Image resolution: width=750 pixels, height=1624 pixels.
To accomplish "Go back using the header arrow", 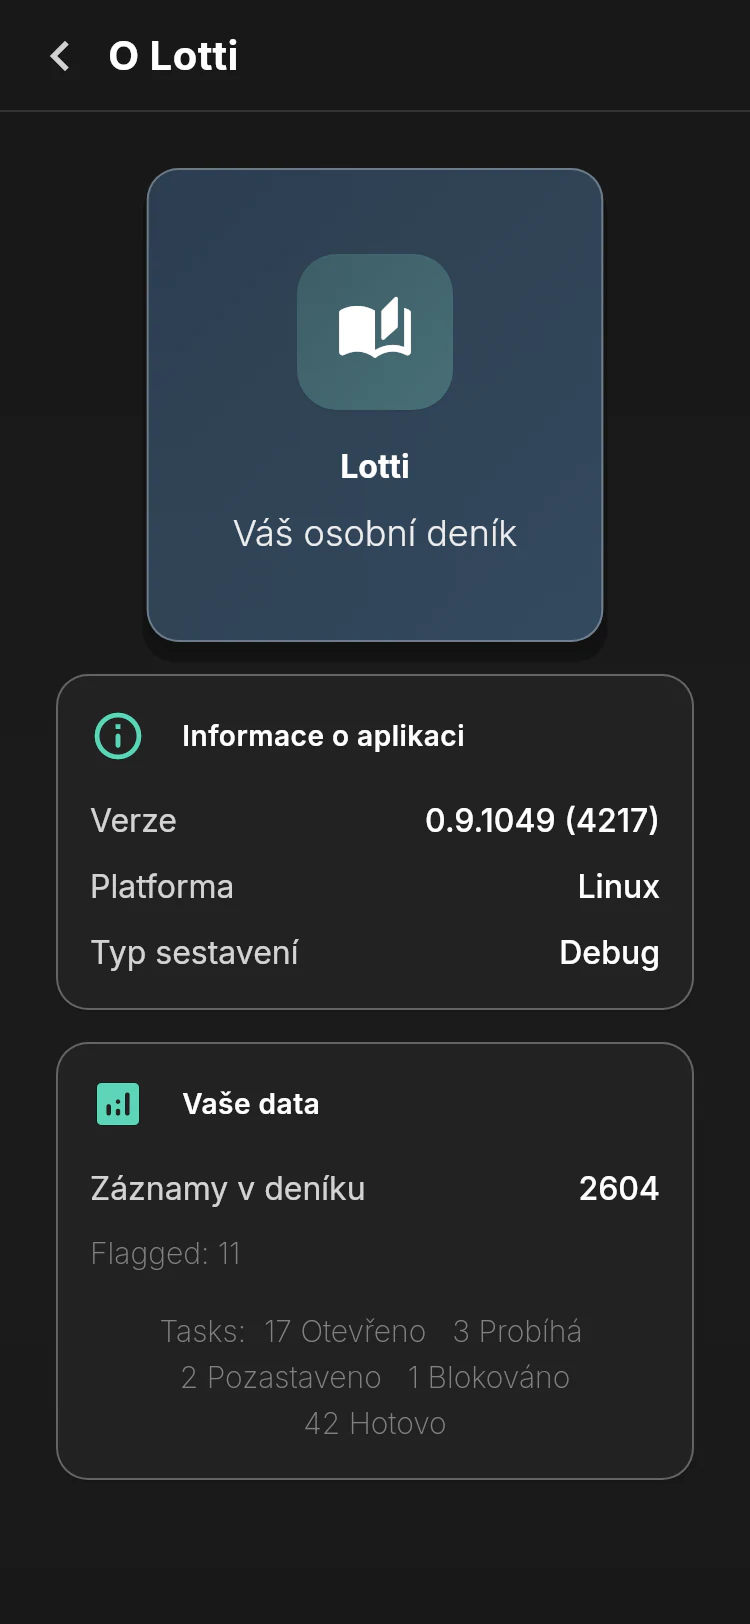I will pyautogui.click(x=60, y=56).
